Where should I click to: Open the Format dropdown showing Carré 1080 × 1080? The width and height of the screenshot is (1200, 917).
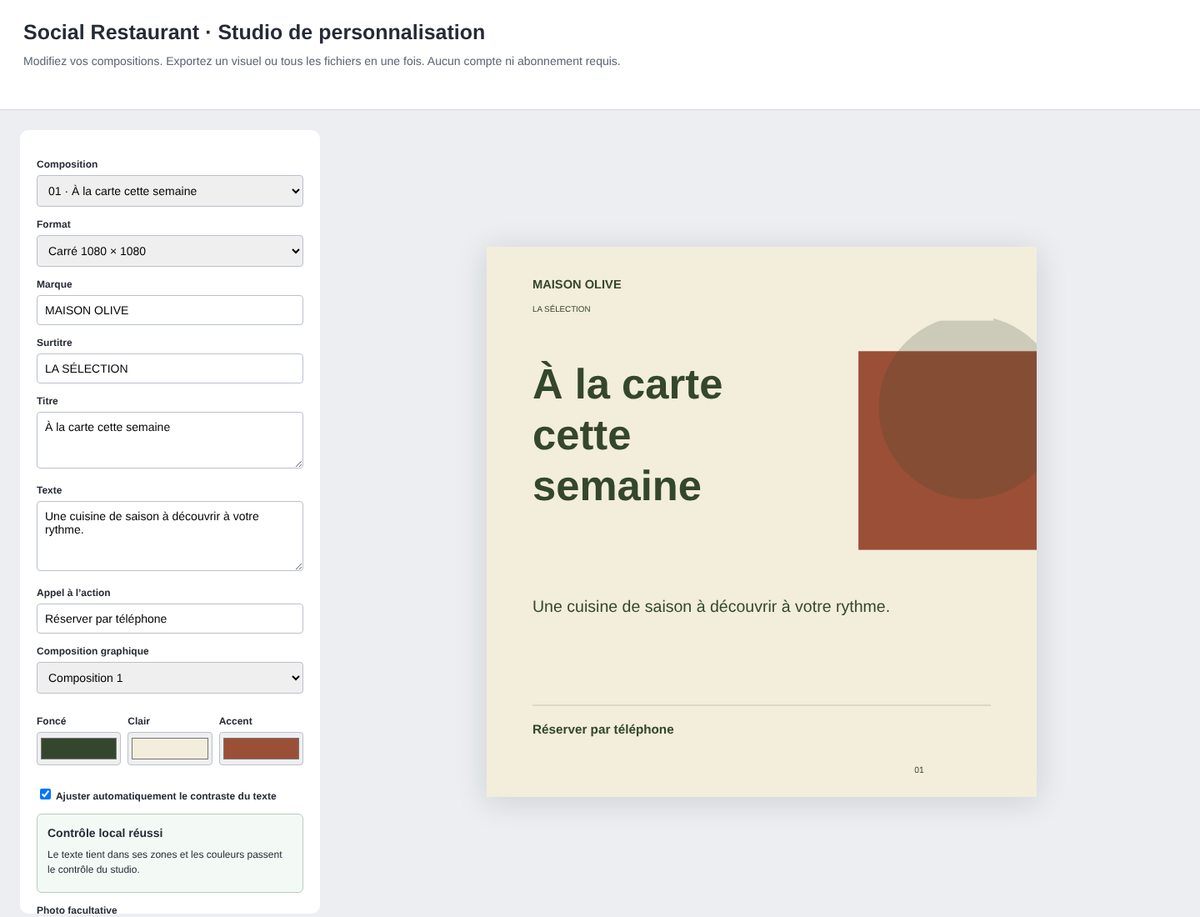coord(170,251)
